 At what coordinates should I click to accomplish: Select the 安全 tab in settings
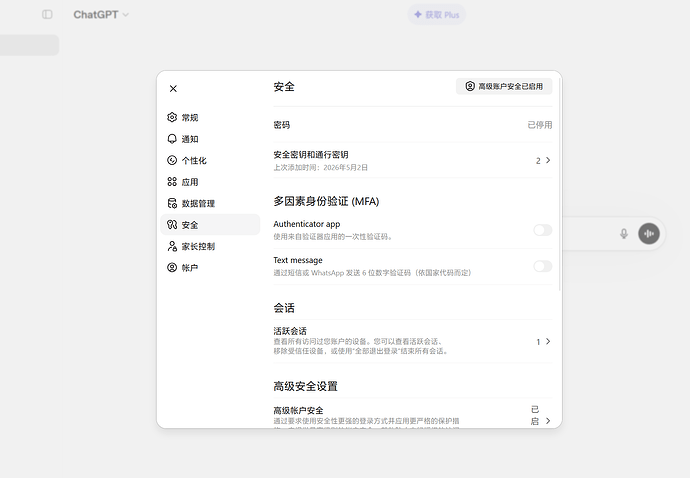pos(210,224)
